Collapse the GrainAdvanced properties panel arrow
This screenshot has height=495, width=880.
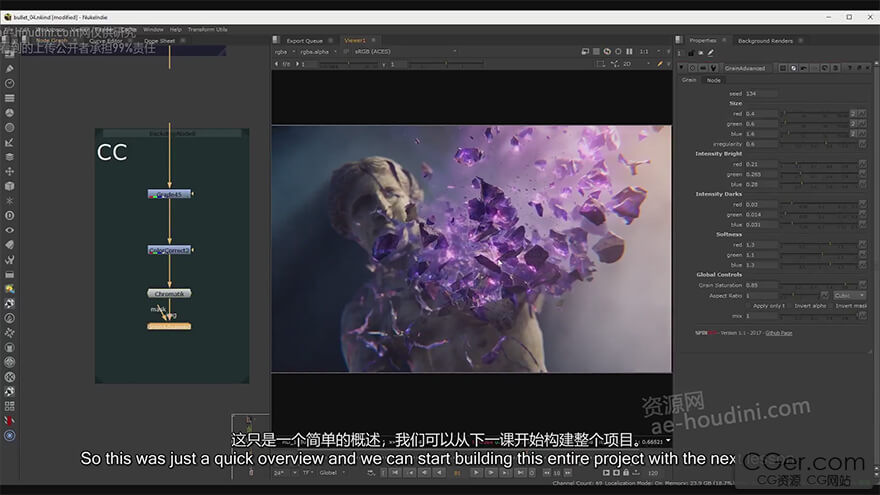coord(682,68)
